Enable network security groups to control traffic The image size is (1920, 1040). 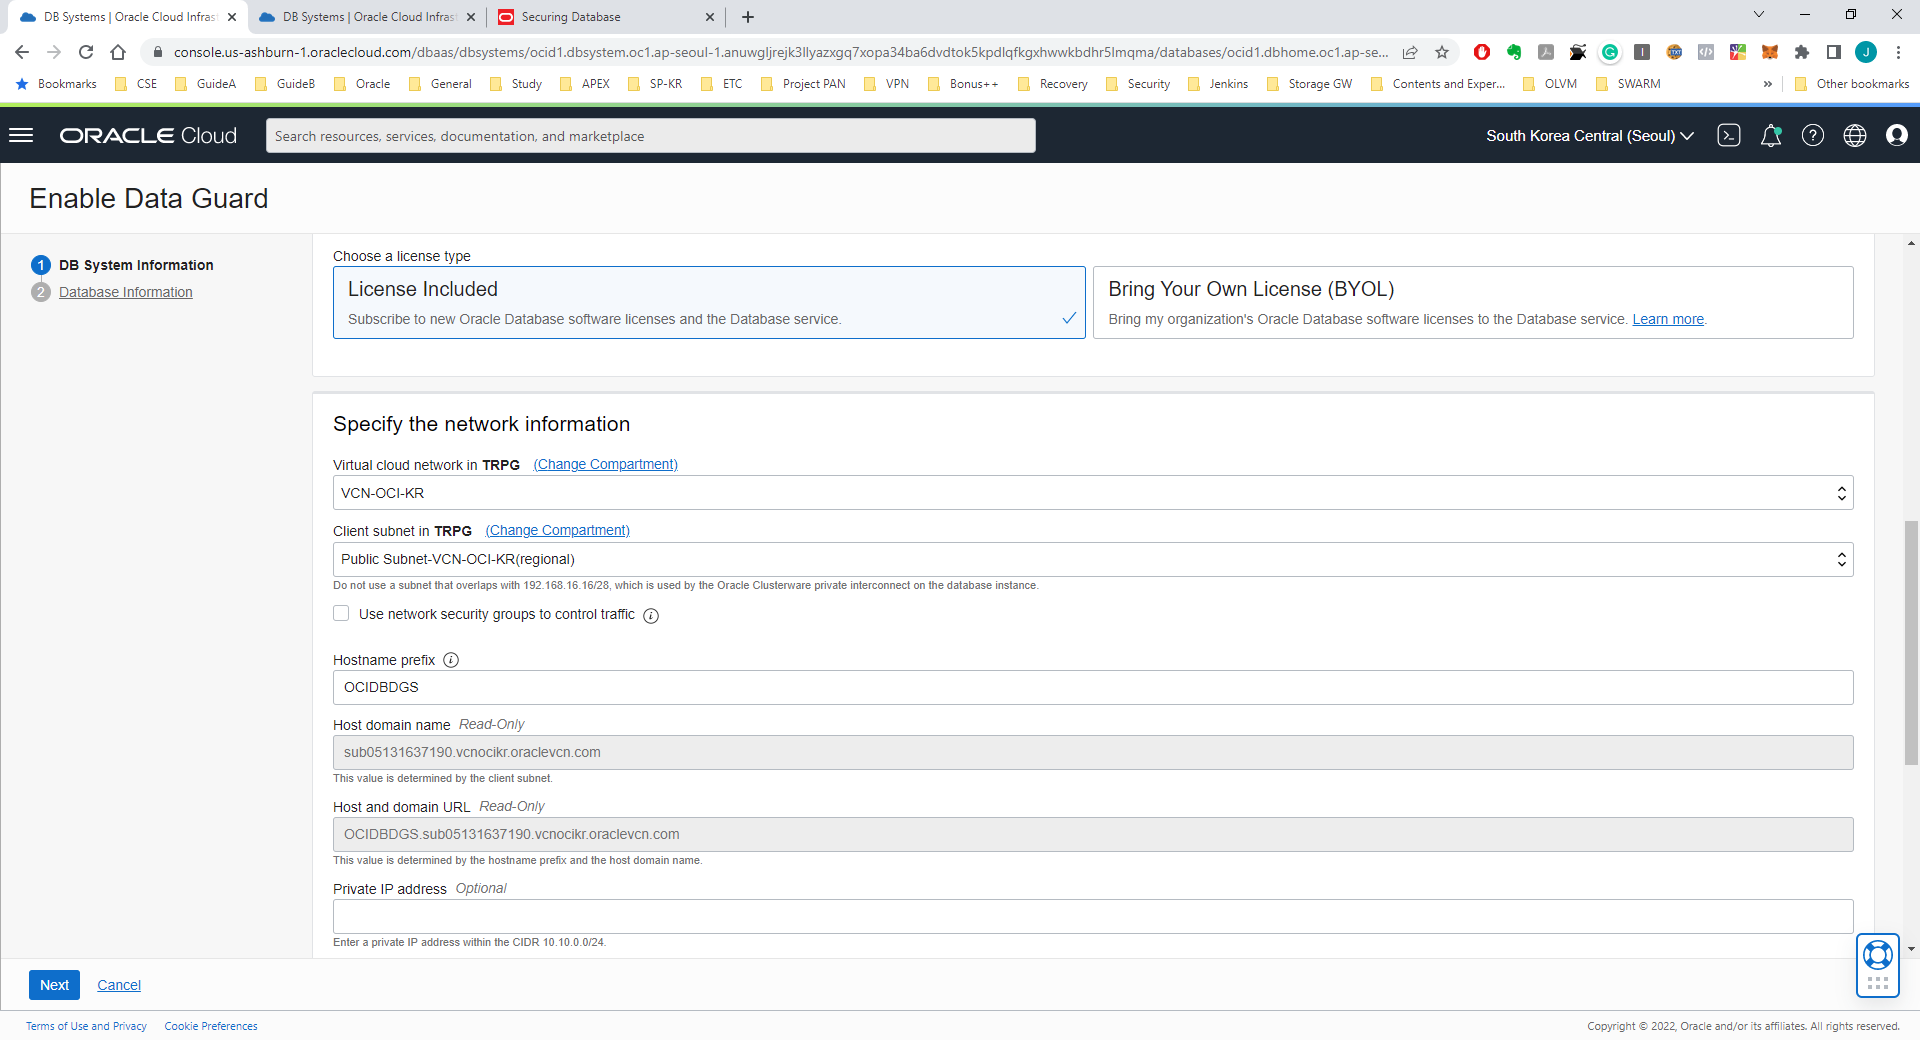(x=341, y=614)
